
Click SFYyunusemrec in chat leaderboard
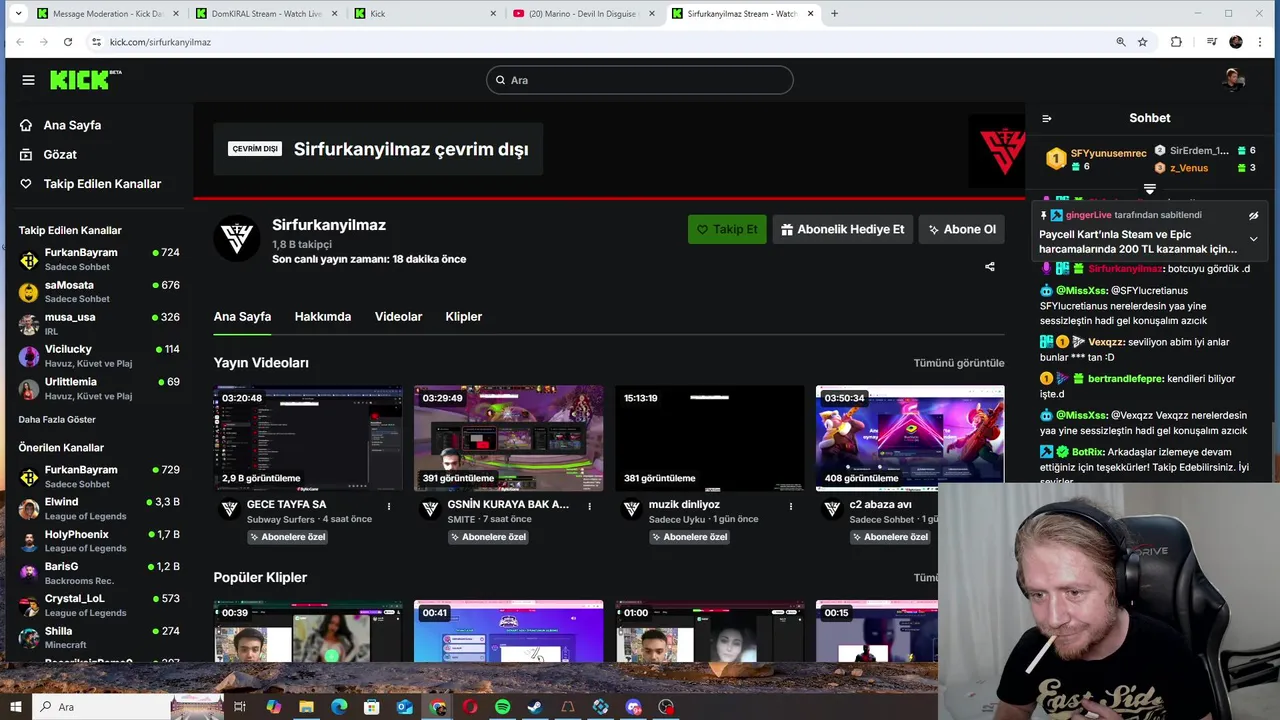pos(1108,153)
